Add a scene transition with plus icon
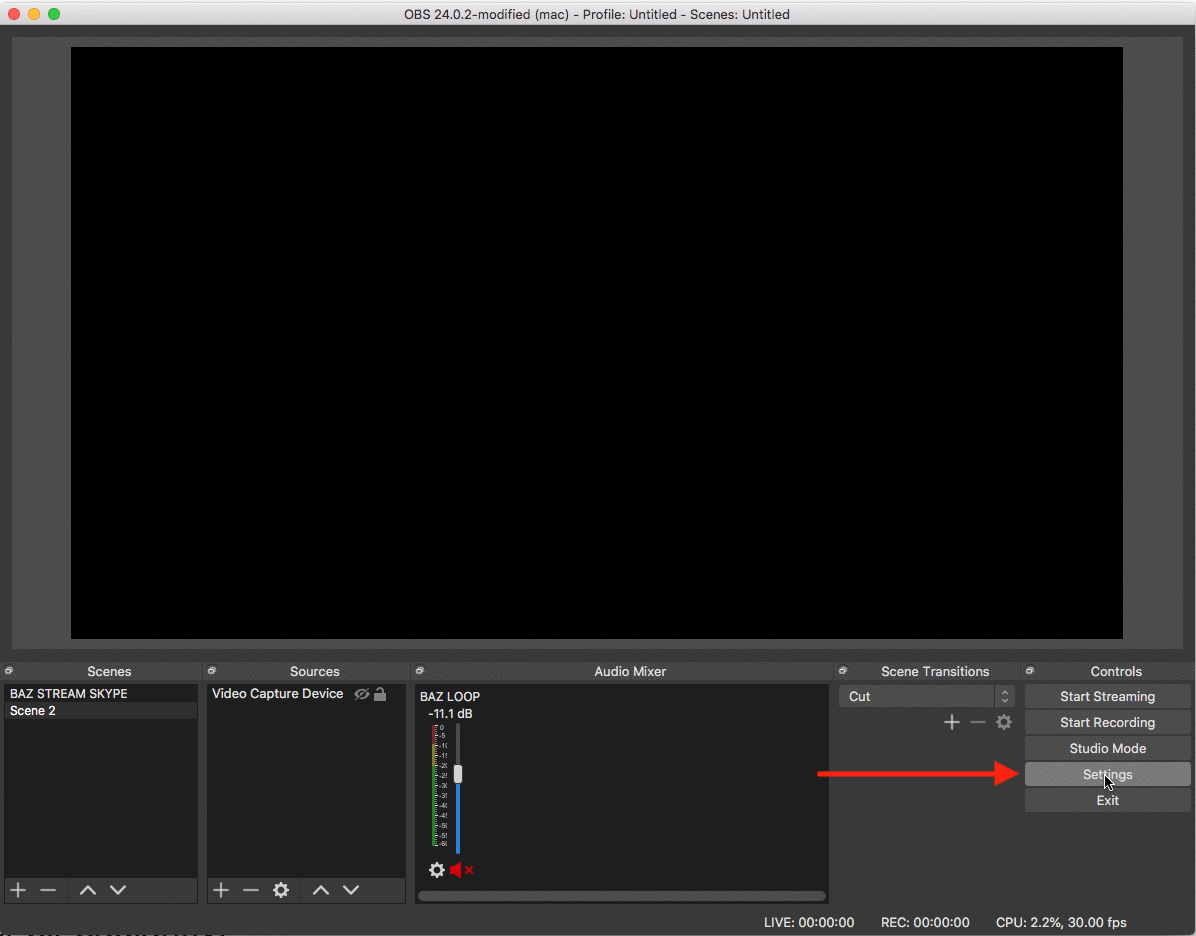Image resolution: width=1196 pixels, height=936 pixels. 952,722
